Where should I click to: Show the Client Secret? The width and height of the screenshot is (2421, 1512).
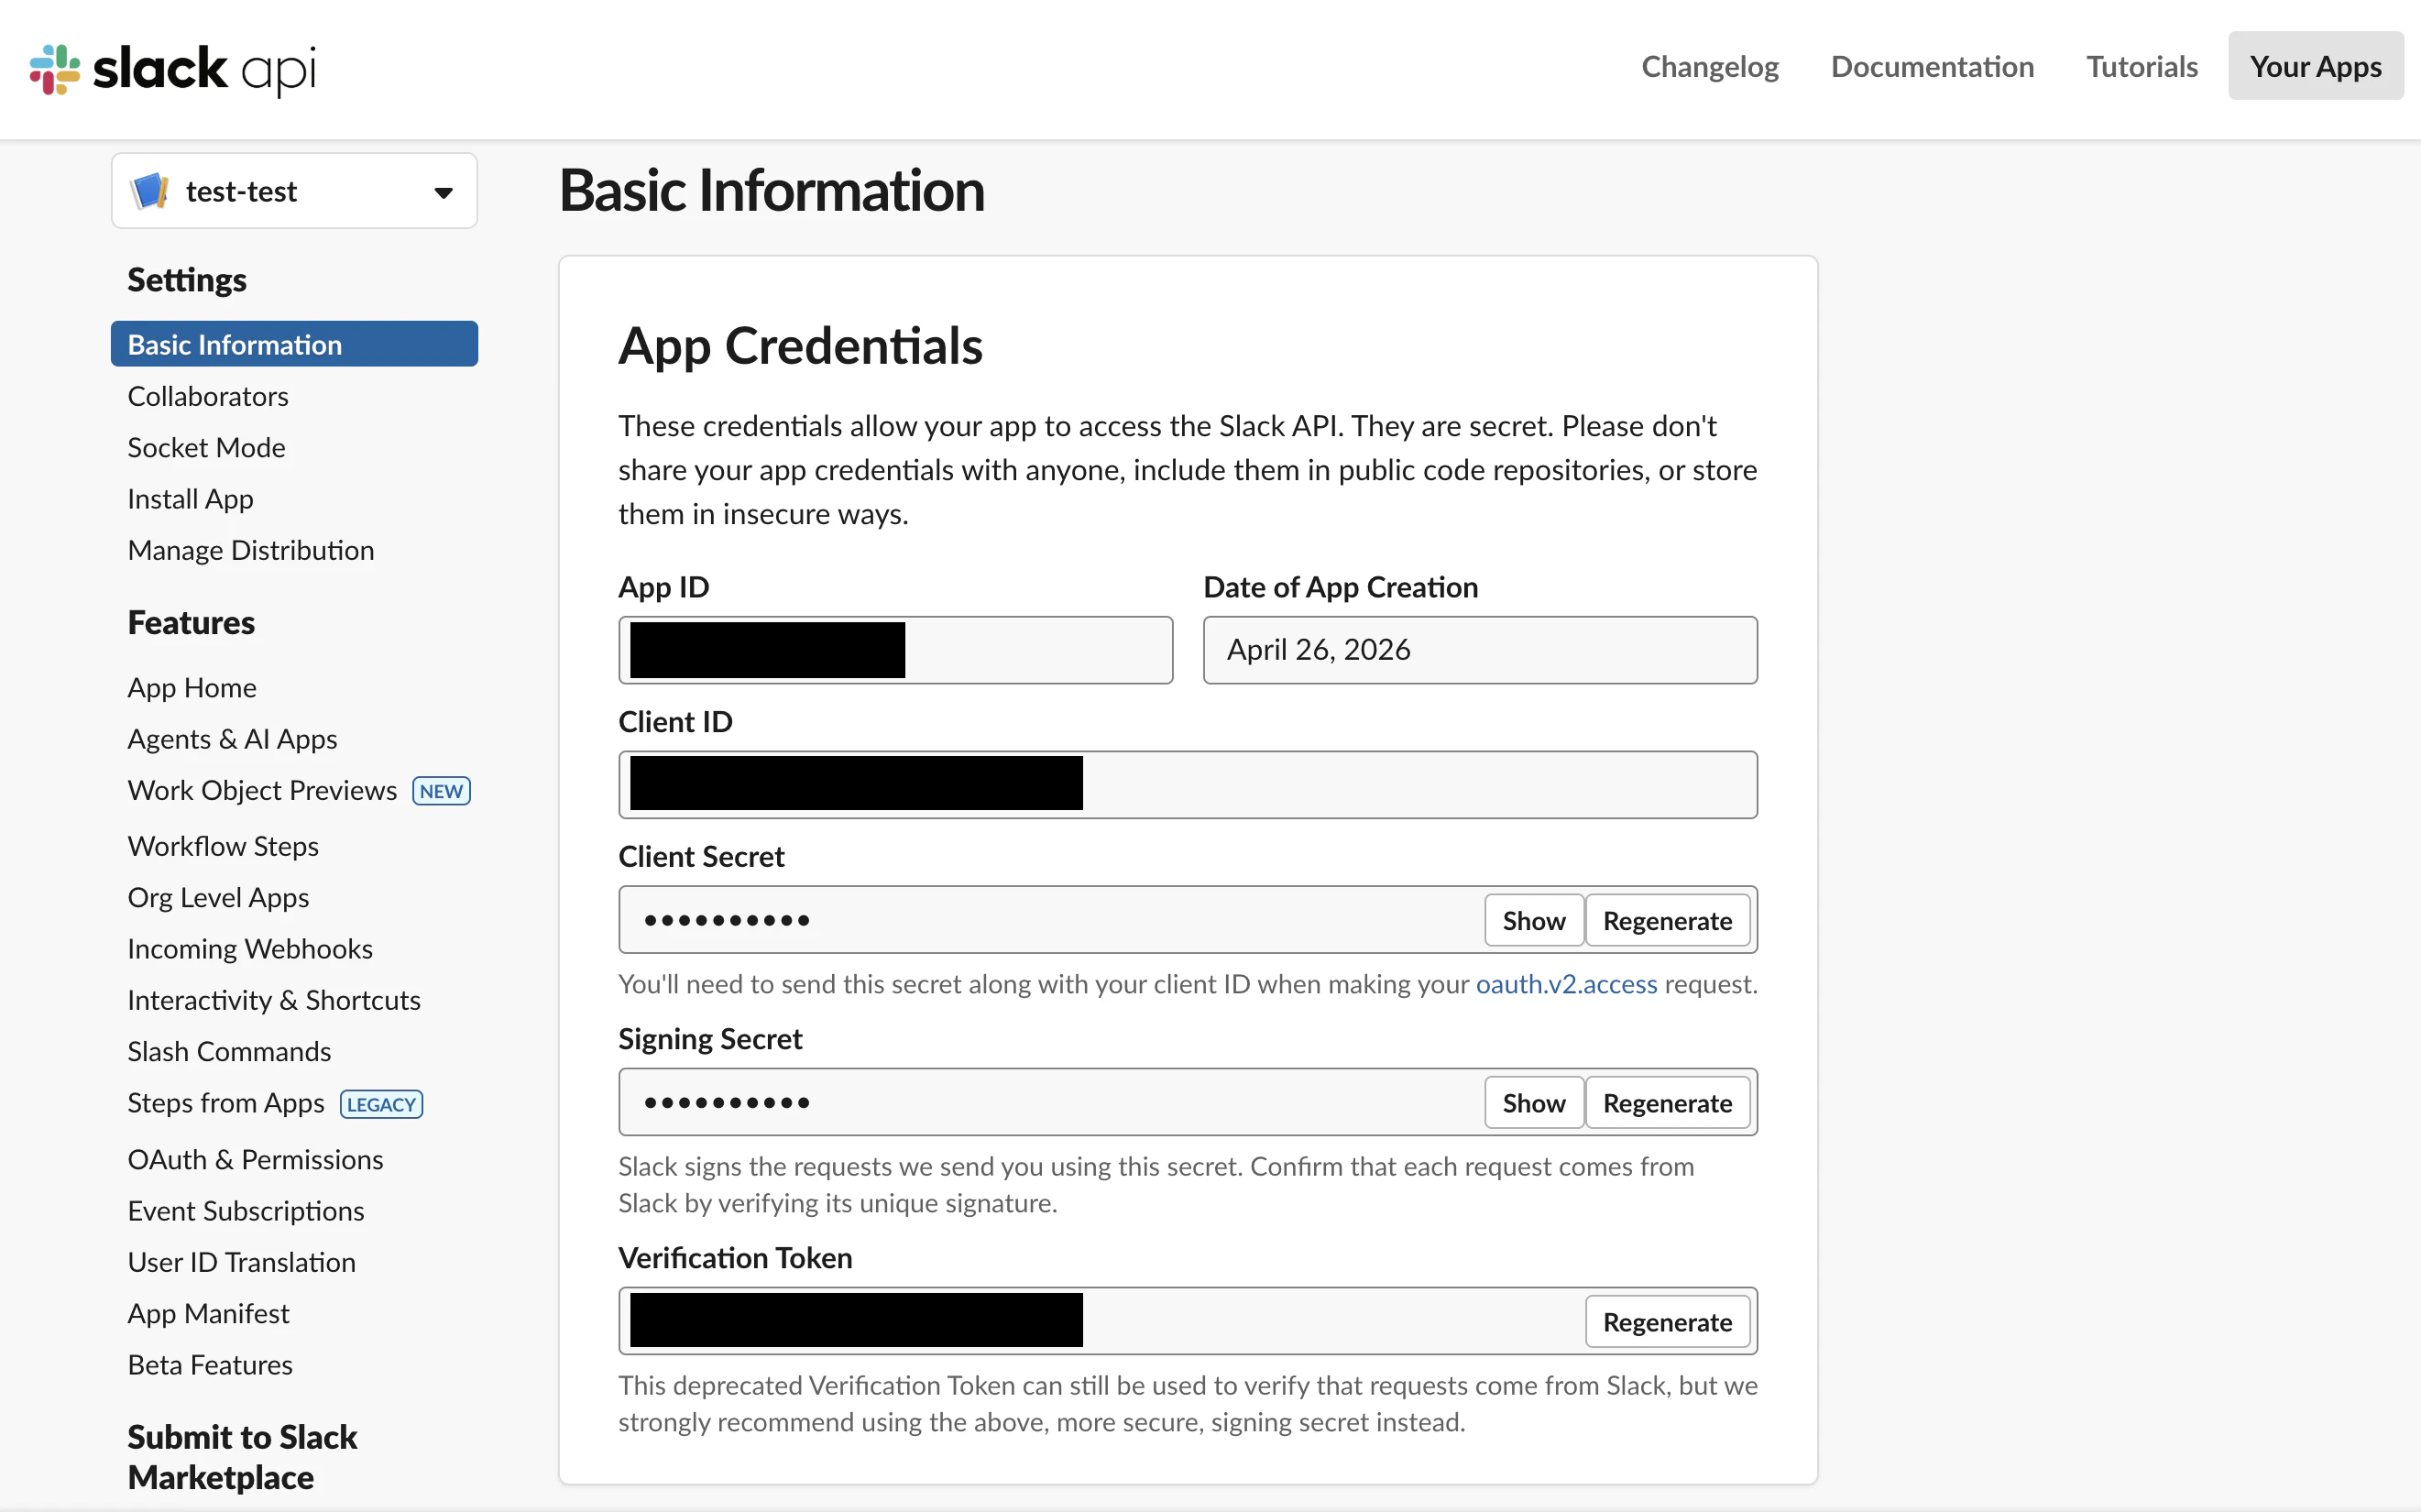coord(1533,920)
